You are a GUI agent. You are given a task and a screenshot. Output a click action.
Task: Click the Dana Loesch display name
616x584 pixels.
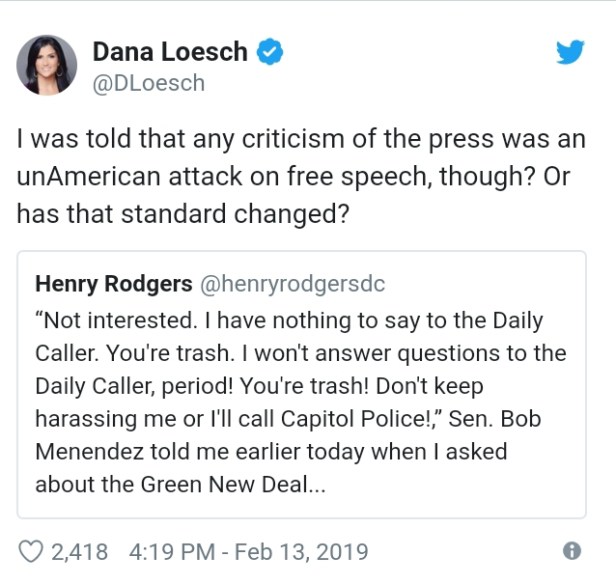pos(170,52)
